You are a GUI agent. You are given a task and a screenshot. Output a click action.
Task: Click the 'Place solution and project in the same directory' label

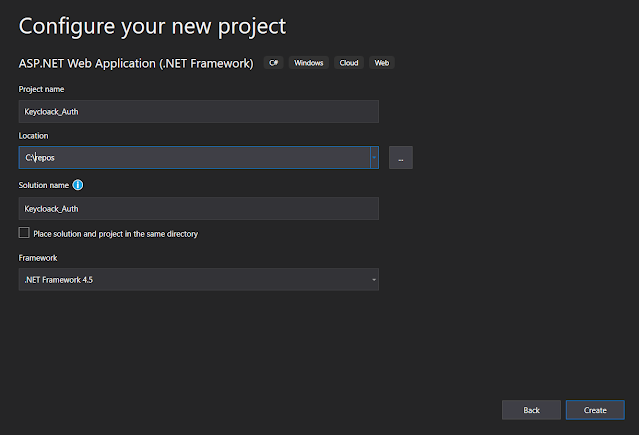[115, 234]
